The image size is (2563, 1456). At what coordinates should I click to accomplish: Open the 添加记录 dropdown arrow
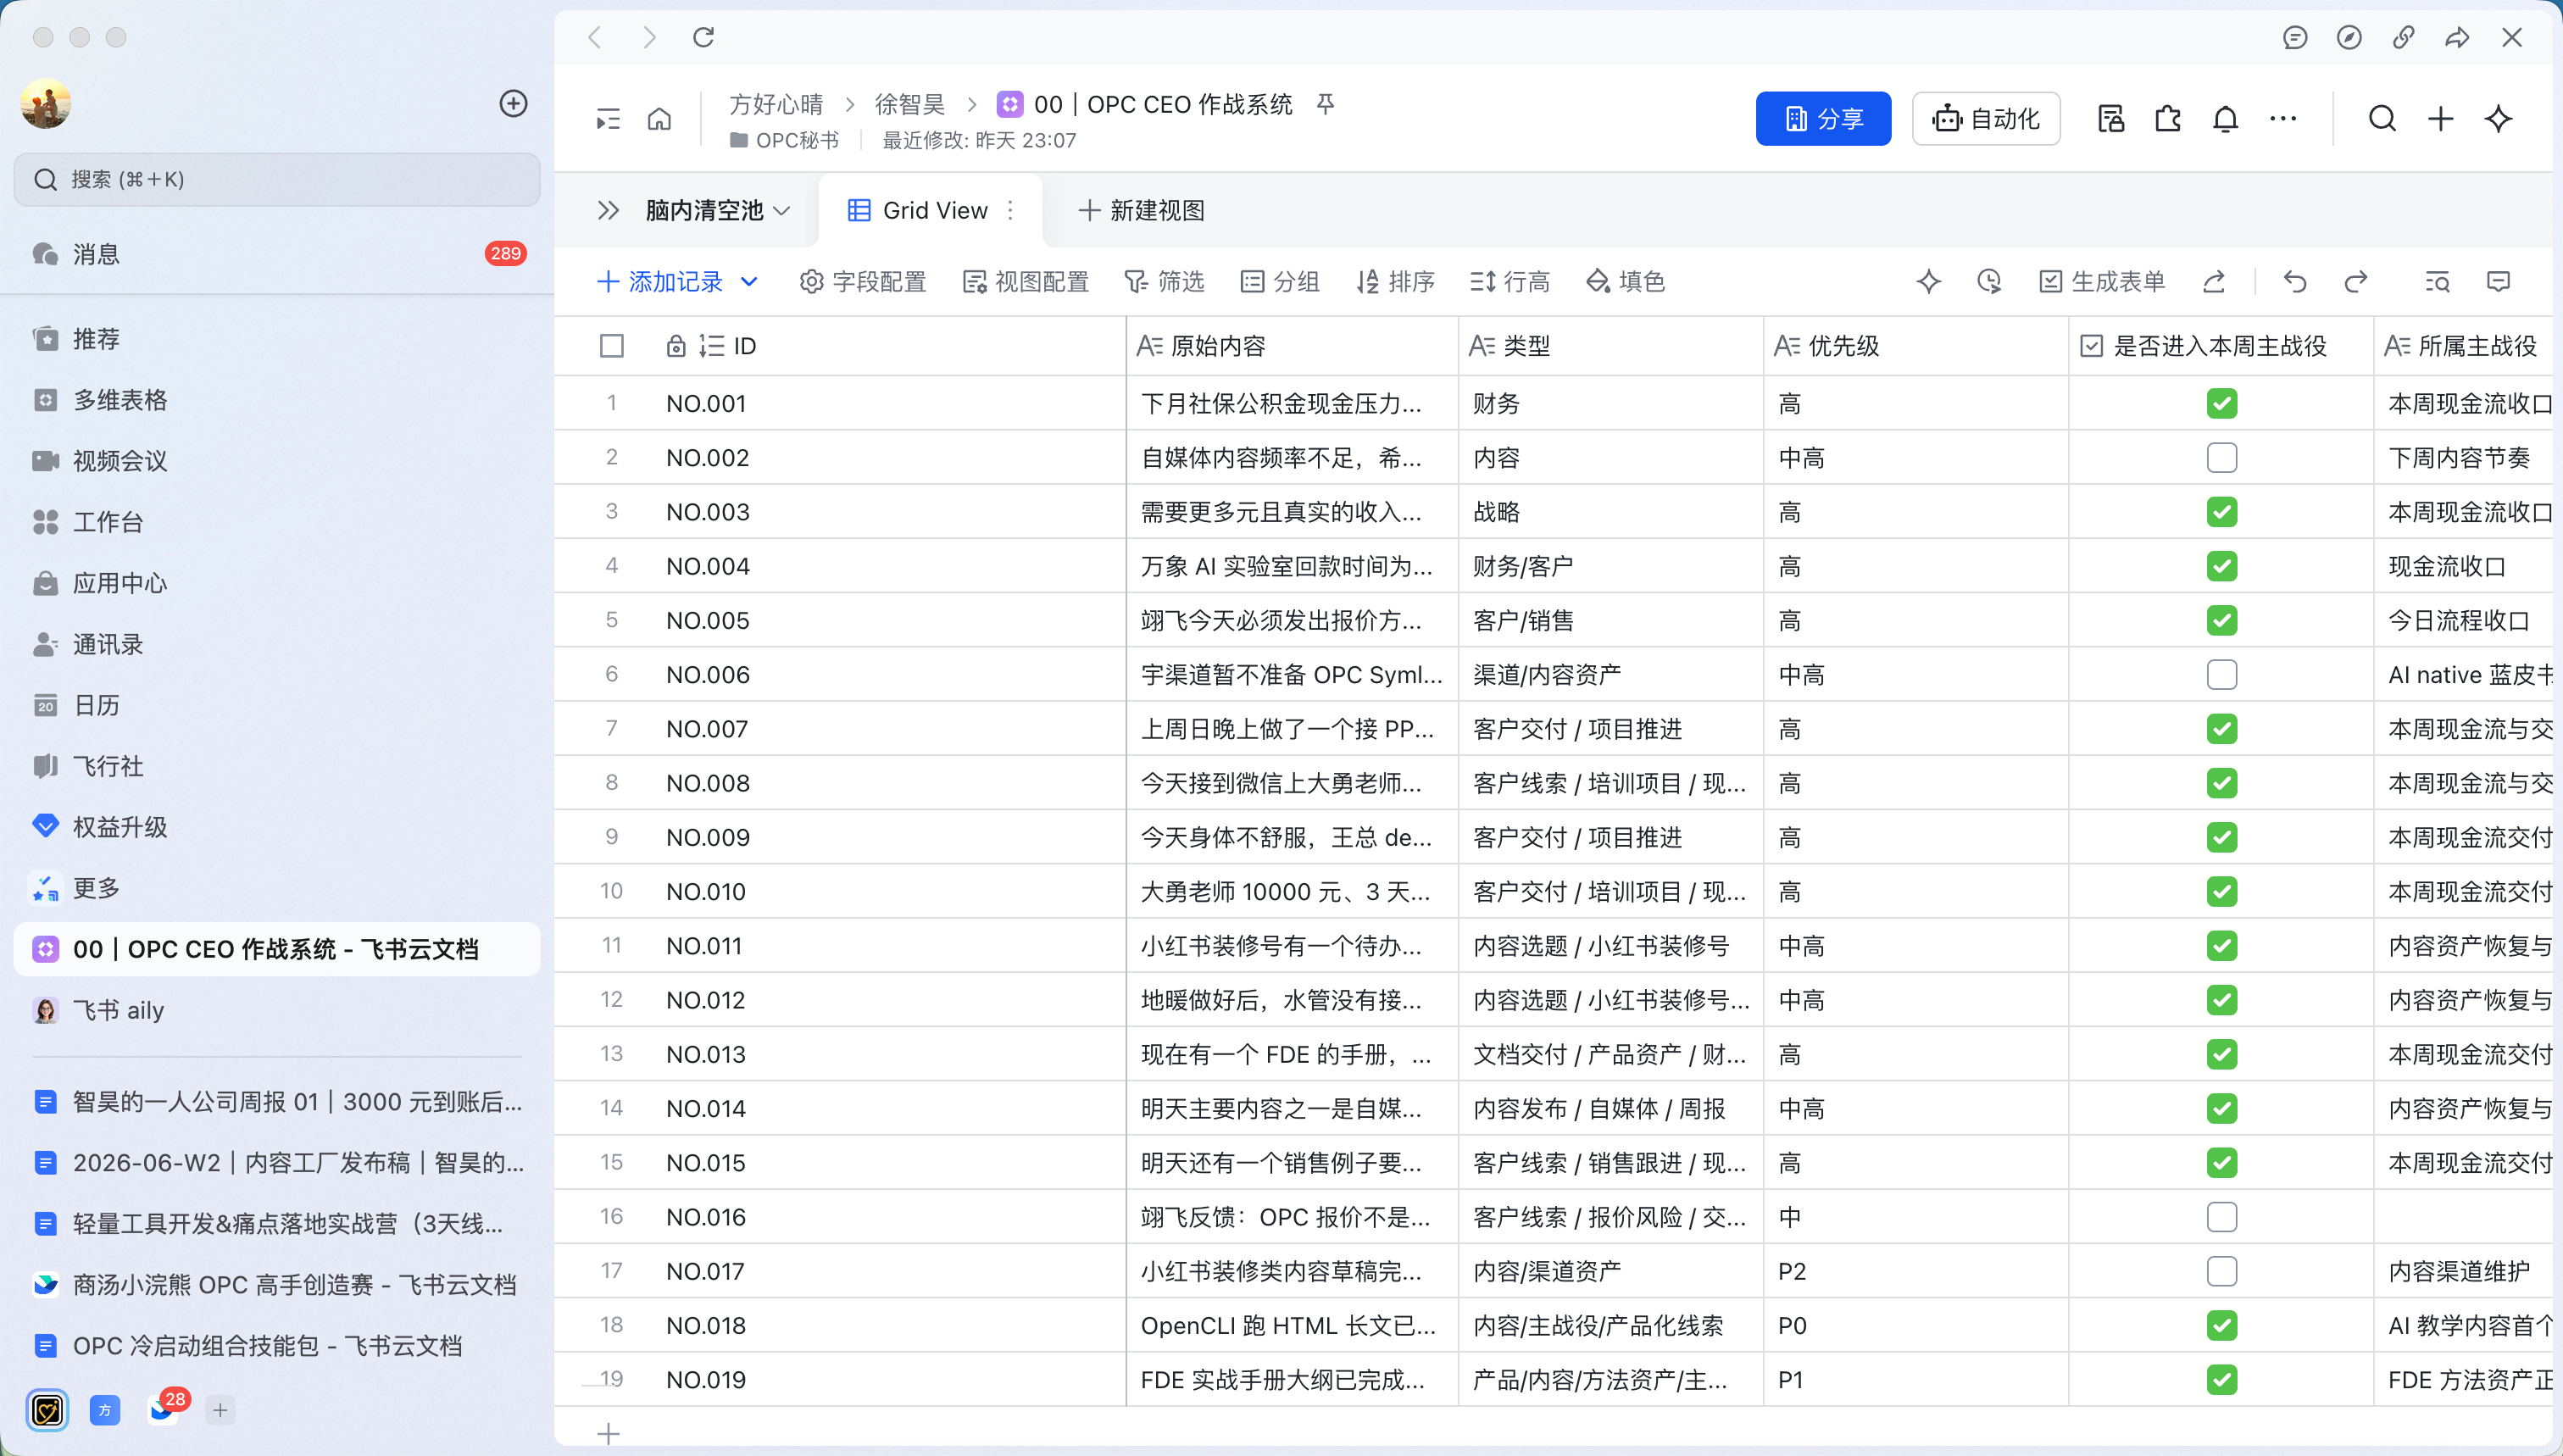(749, 282)
